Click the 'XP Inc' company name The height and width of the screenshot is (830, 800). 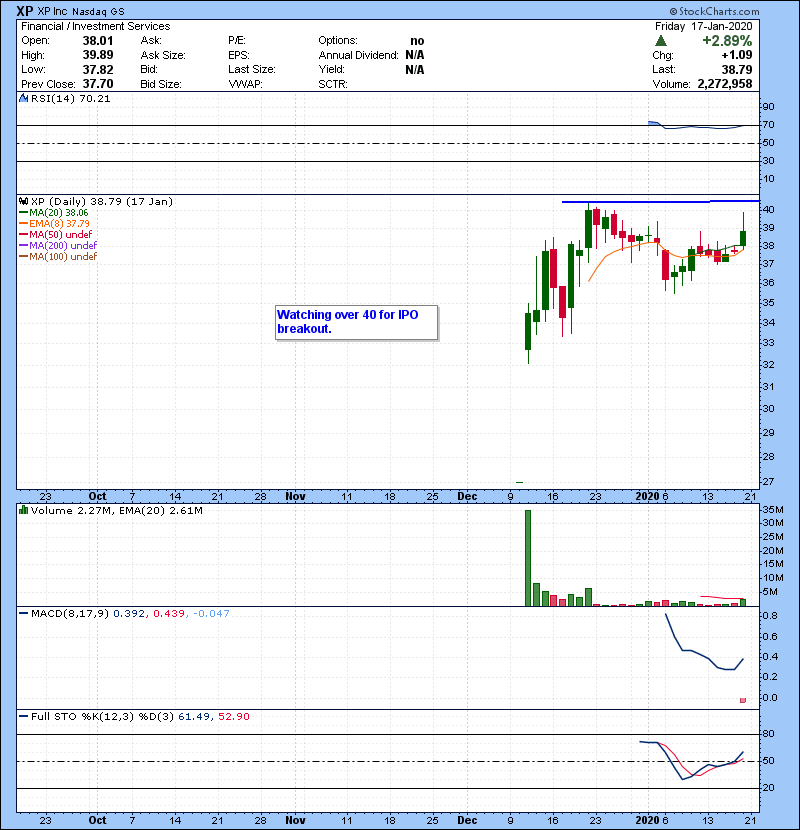click(52, 11)
